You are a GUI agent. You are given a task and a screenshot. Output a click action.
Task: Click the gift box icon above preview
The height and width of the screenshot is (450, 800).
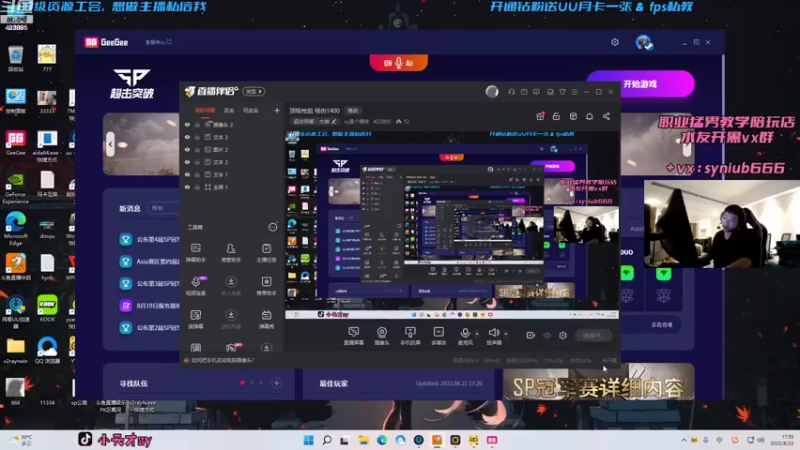(540, 116)
